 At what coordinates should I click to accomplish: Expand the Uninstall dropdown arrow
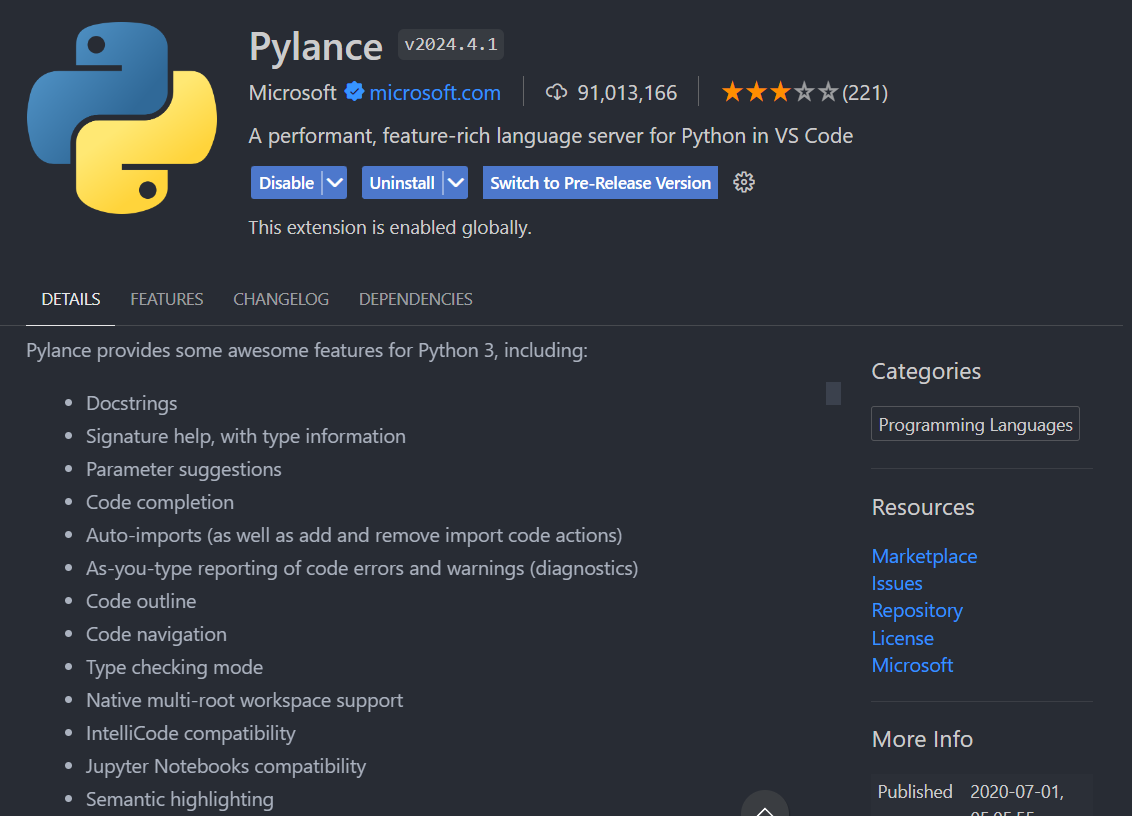click(x=455, y=183)
